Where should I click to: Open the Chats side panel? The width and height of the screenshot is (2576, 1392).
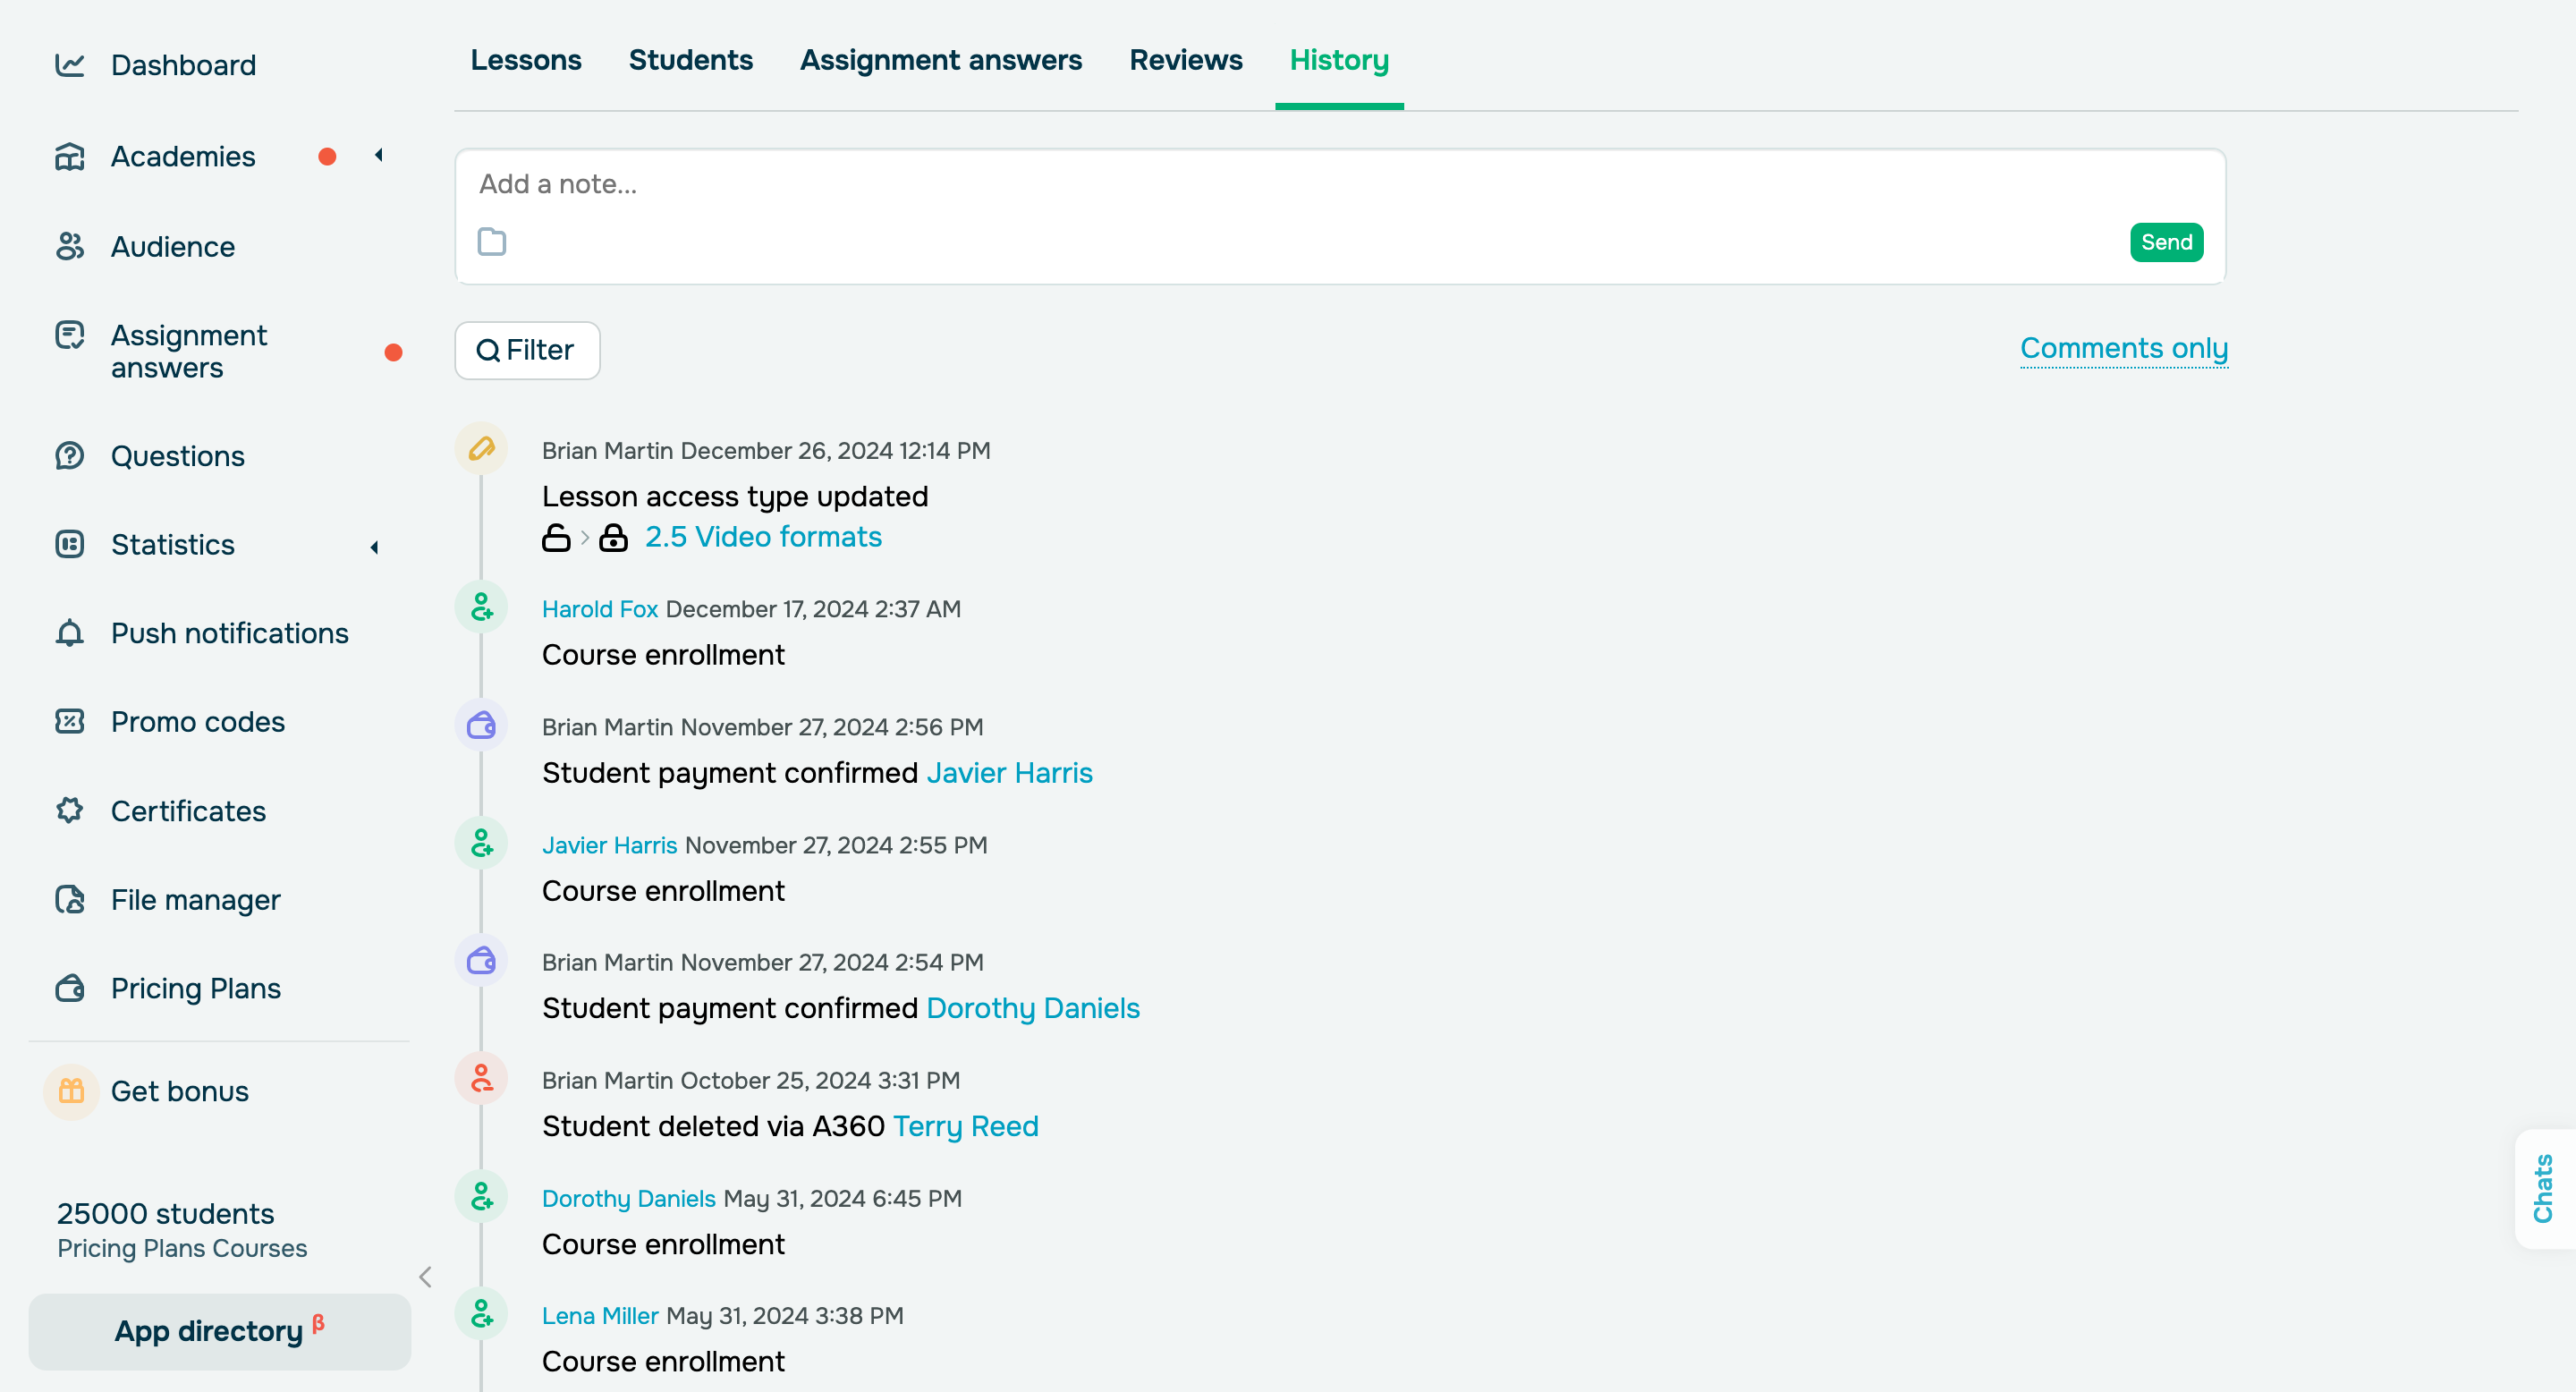(x=2543, y=1188)
